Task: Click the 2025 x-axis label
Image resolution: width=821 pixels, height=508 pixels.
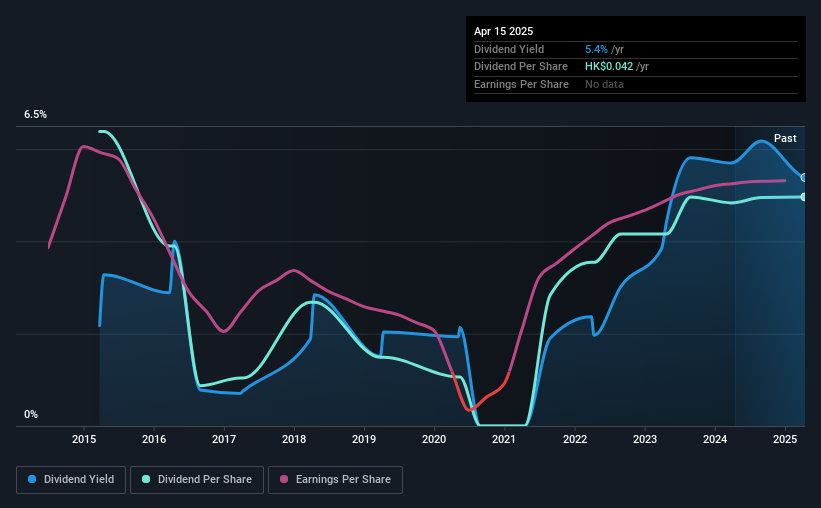Action: (x=785, y=439)
